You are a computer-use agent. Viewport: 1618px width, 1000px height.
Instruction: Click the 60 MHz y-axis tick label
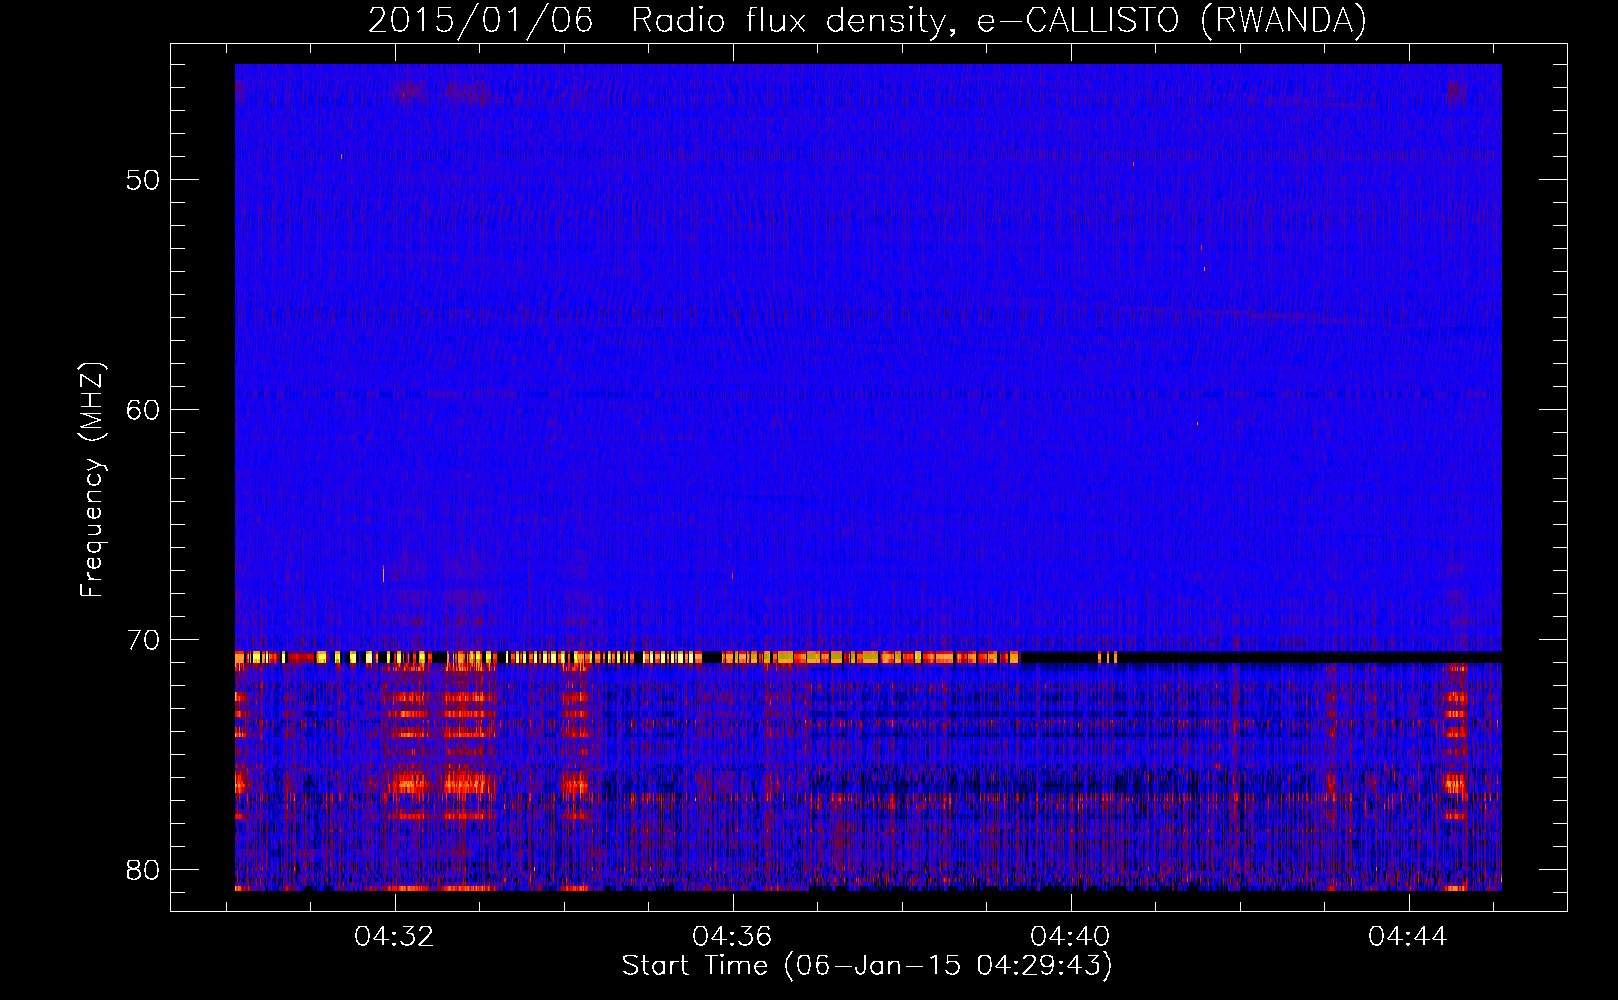143,410
